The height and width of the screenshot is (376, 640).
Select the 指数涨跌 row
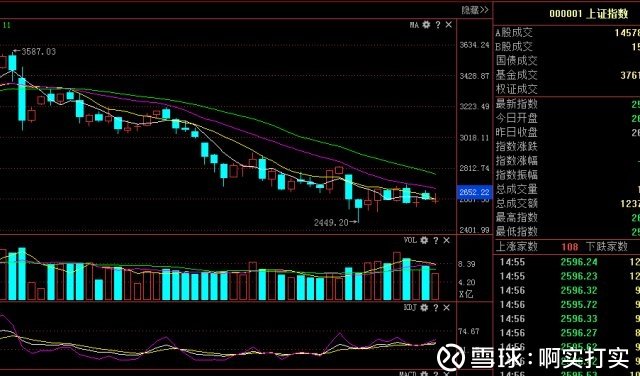(x=567, y=146)
